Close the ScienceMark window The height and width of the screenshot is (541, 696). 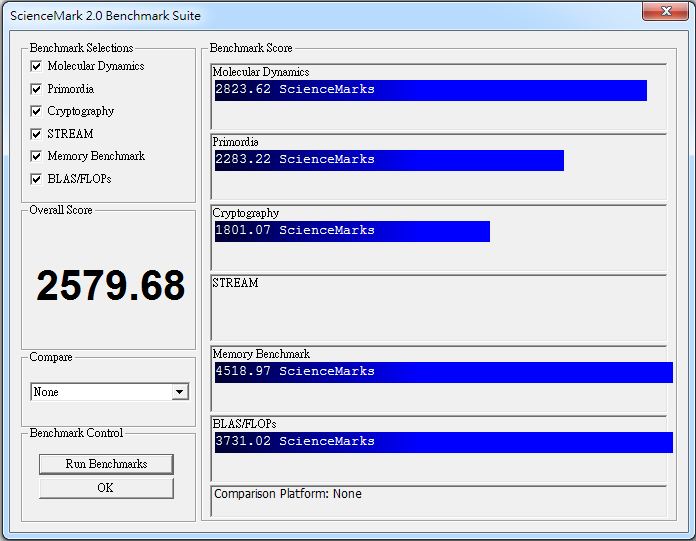665,11
